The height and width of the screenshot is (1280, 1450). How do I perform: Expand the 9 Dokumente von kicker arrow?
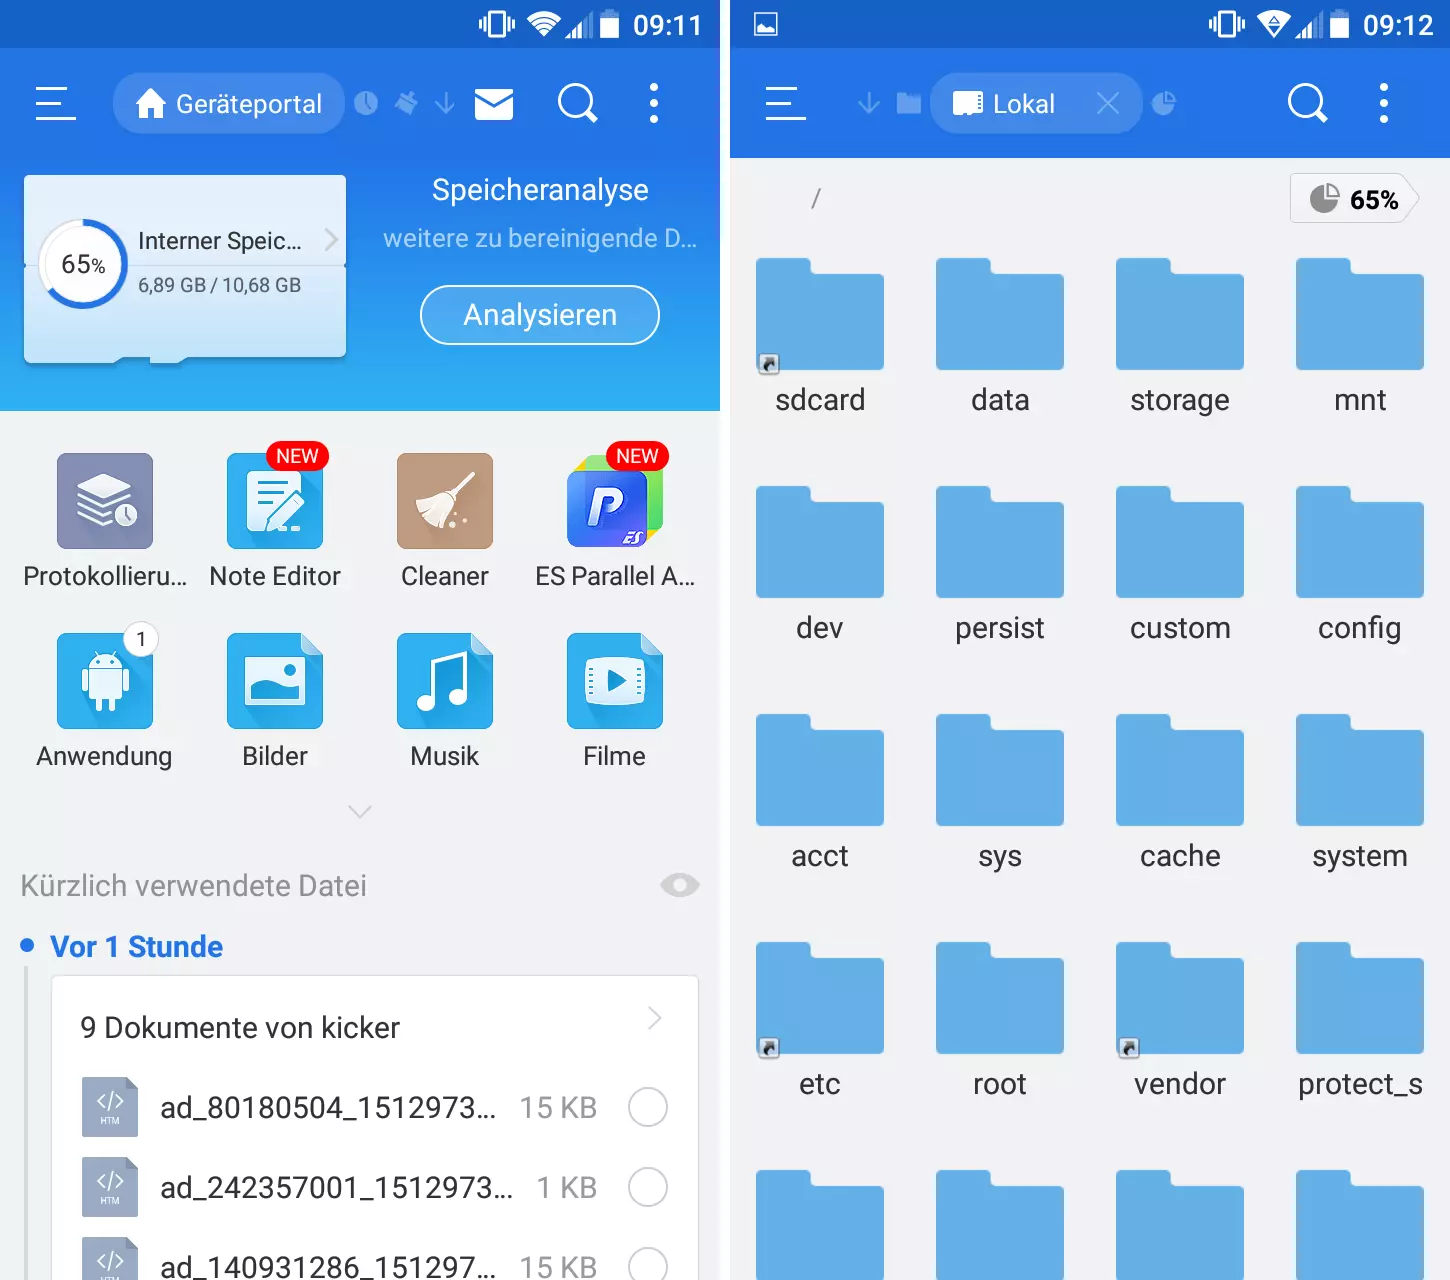pyautogui.click(x=655, y=1019)
